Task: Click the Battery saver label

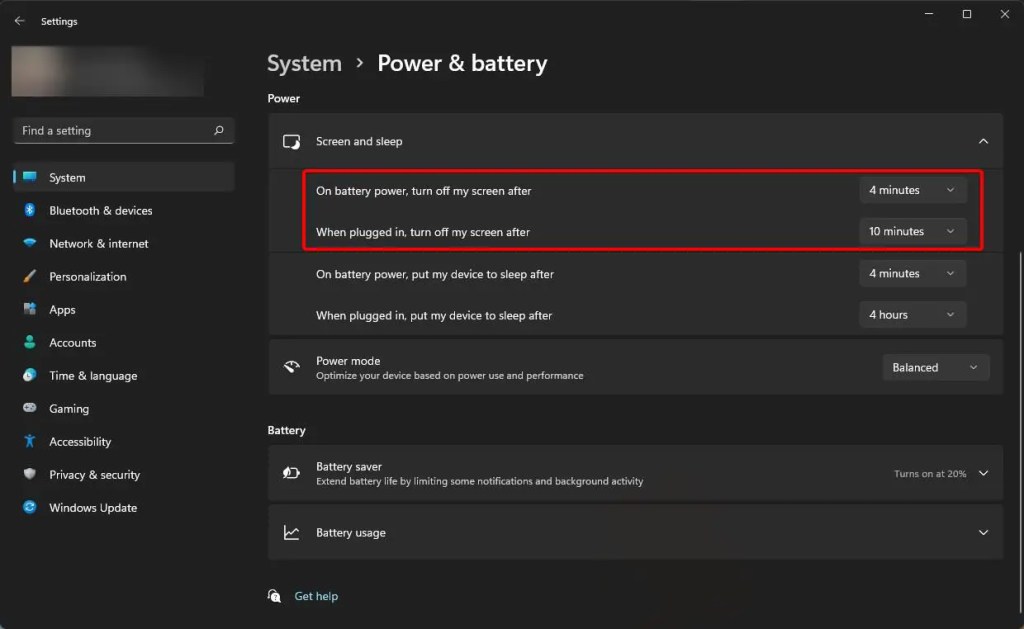Action: (349, 466)
